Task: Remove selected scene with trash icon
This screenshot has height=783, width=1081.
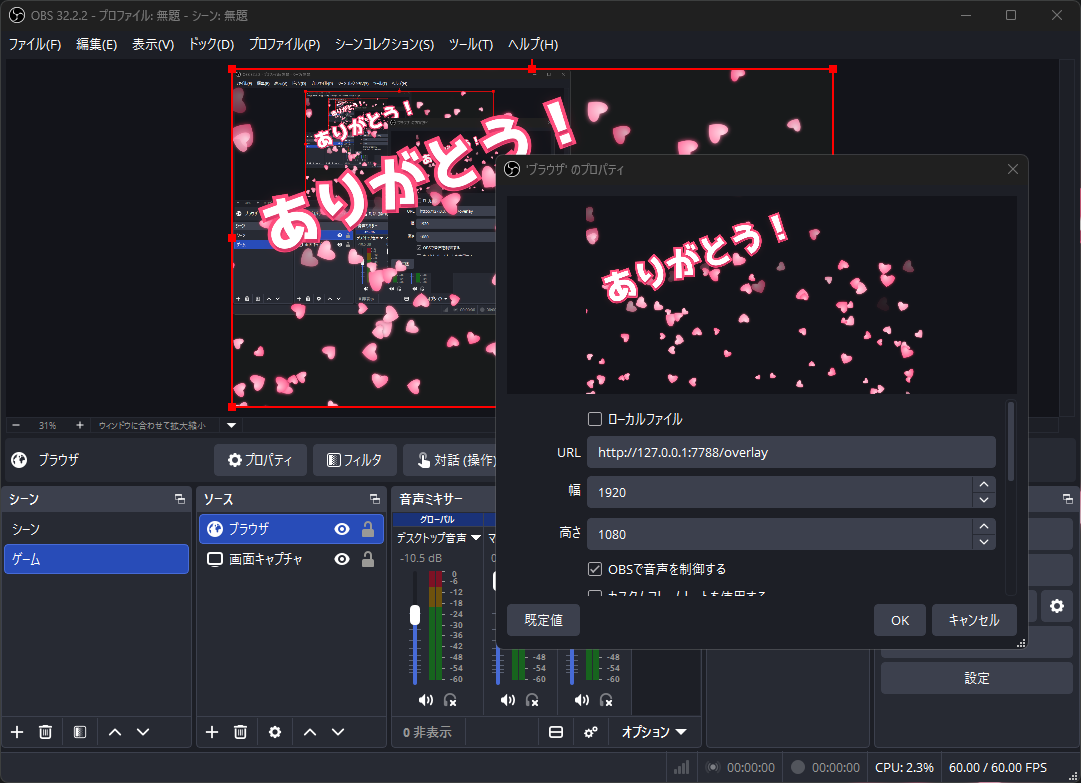Action: click(x=46, y=732)
